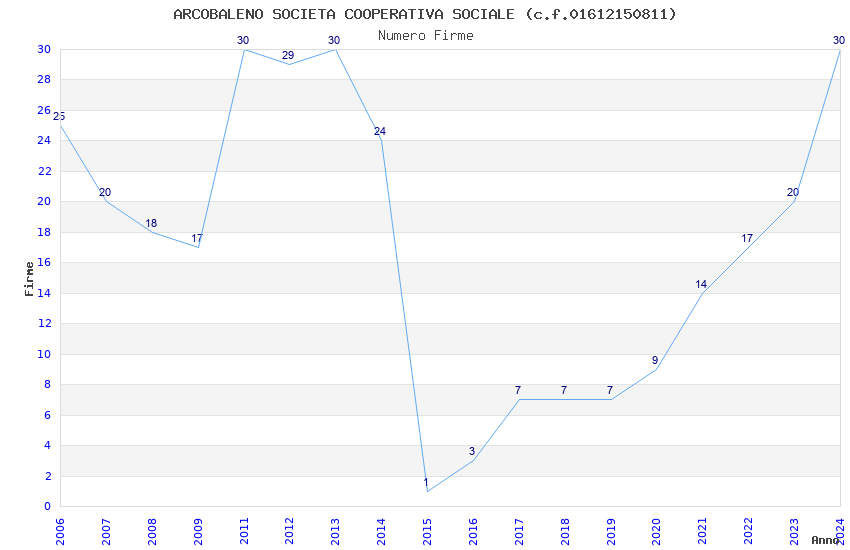Click the y-axis tick value 16
Image resolution: width=850 pixels, height=550 pixels.
click(x=44, y=262)
